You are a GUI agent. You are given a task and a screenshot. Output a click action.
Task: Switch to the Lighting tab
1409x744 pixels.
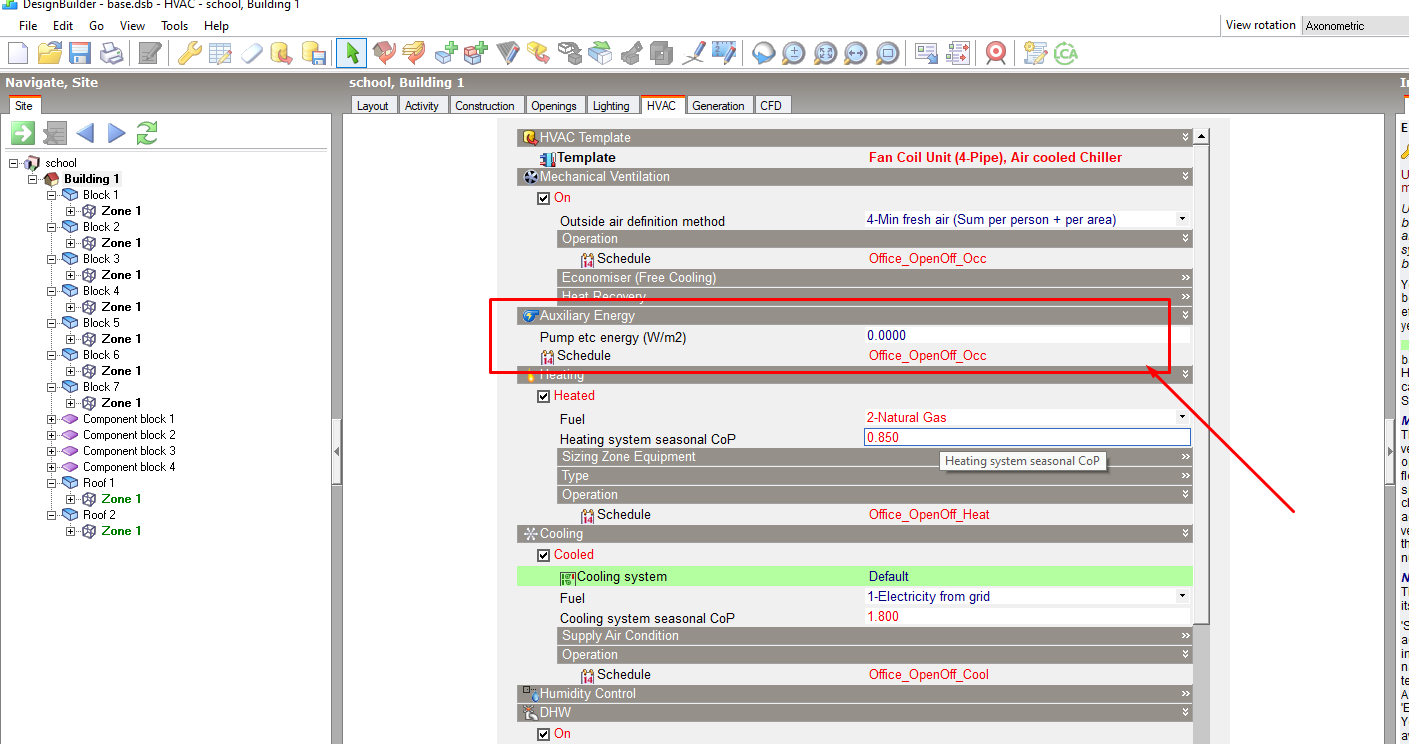pyautogui.click(x=611, y=106)
